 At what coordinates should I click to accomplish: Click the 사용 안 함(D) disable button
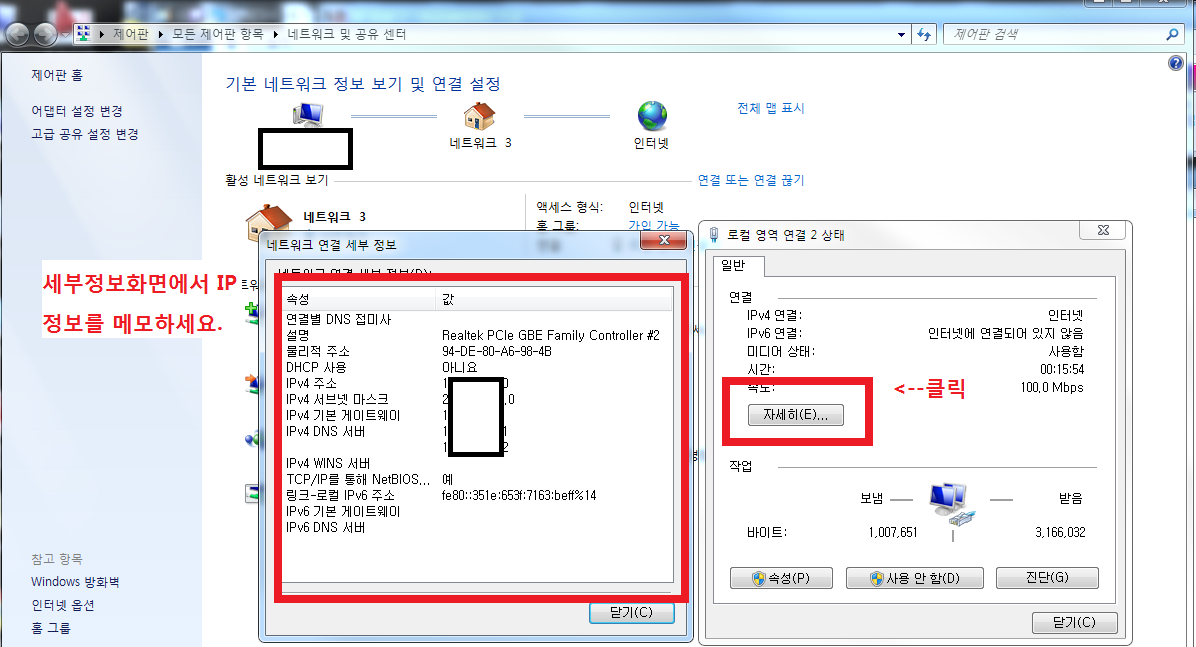click(915, 578)
